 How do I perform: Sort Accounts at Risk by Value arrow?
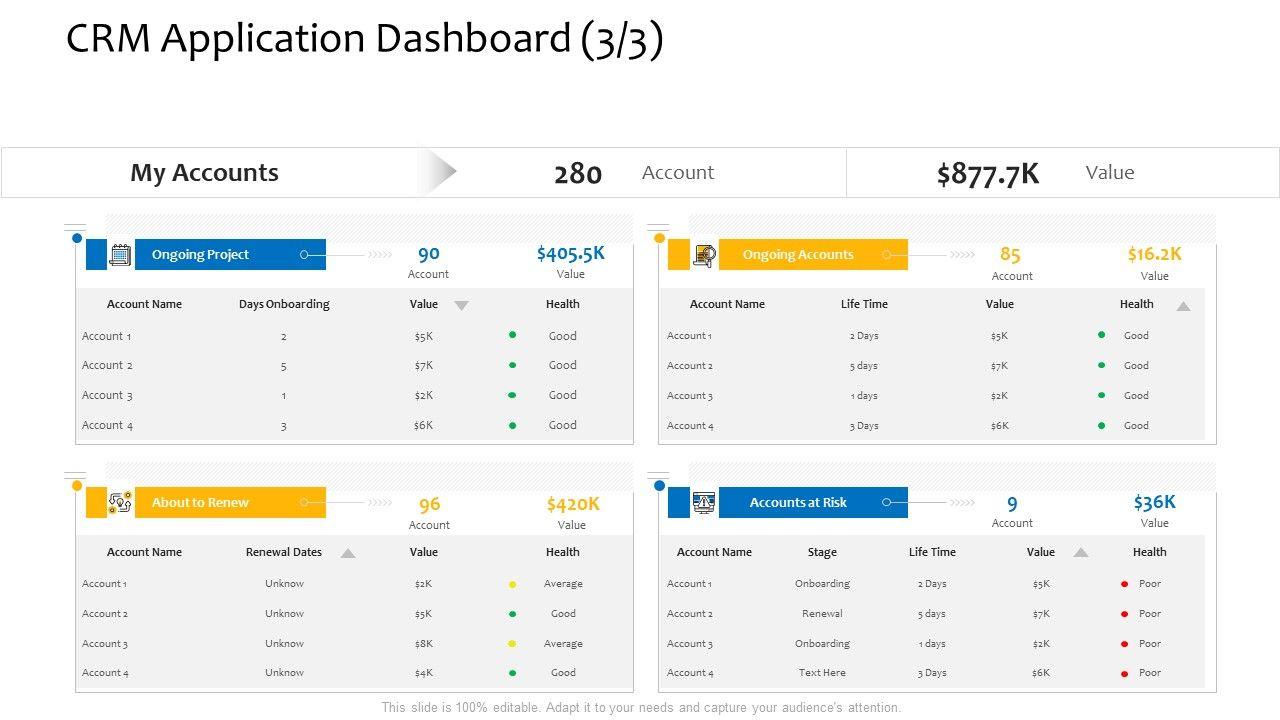click(x=1081, y=552)
